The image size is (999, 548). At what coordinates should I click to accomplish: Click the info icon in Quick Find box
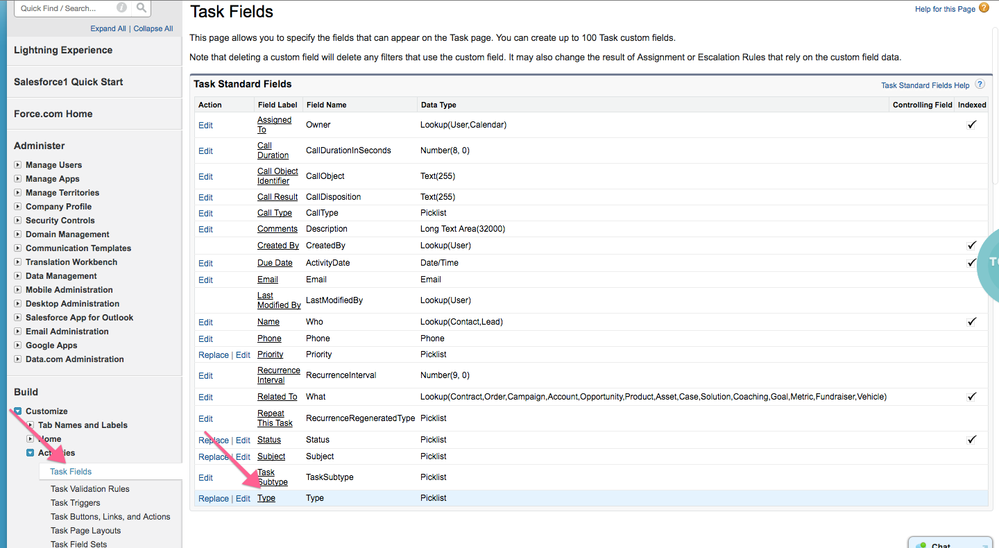(121, 8)
